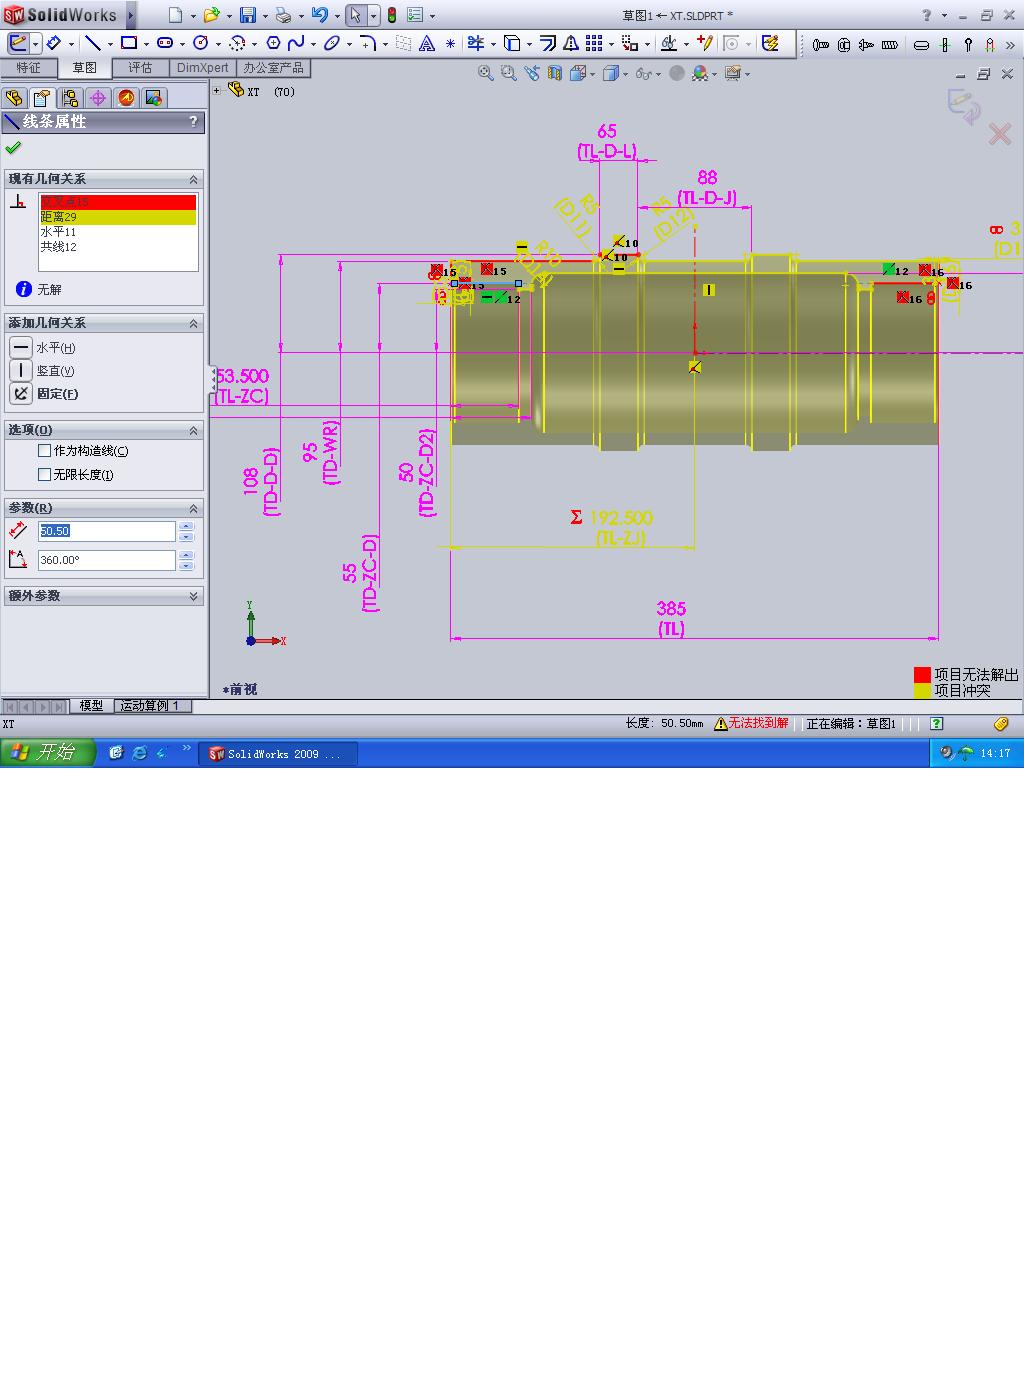This screenshot has width=1024, height=1400.
Task: Click the 开始 Start button
Action: (47, 753)
